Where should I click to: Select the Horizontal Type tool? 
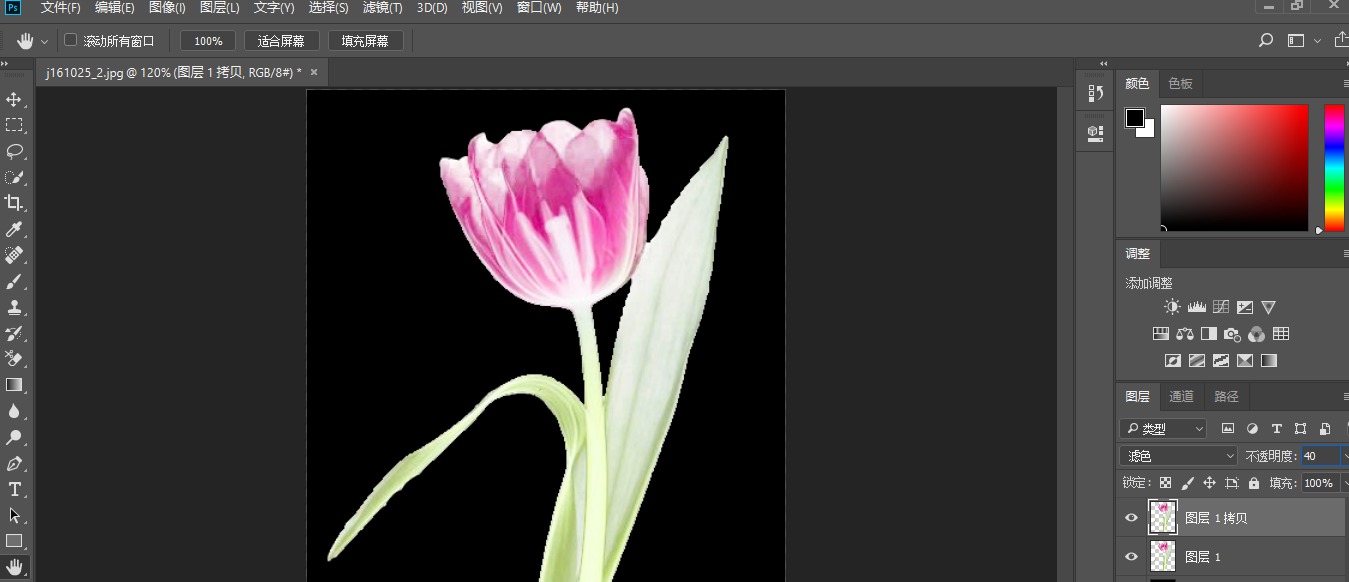coord(14,489)
